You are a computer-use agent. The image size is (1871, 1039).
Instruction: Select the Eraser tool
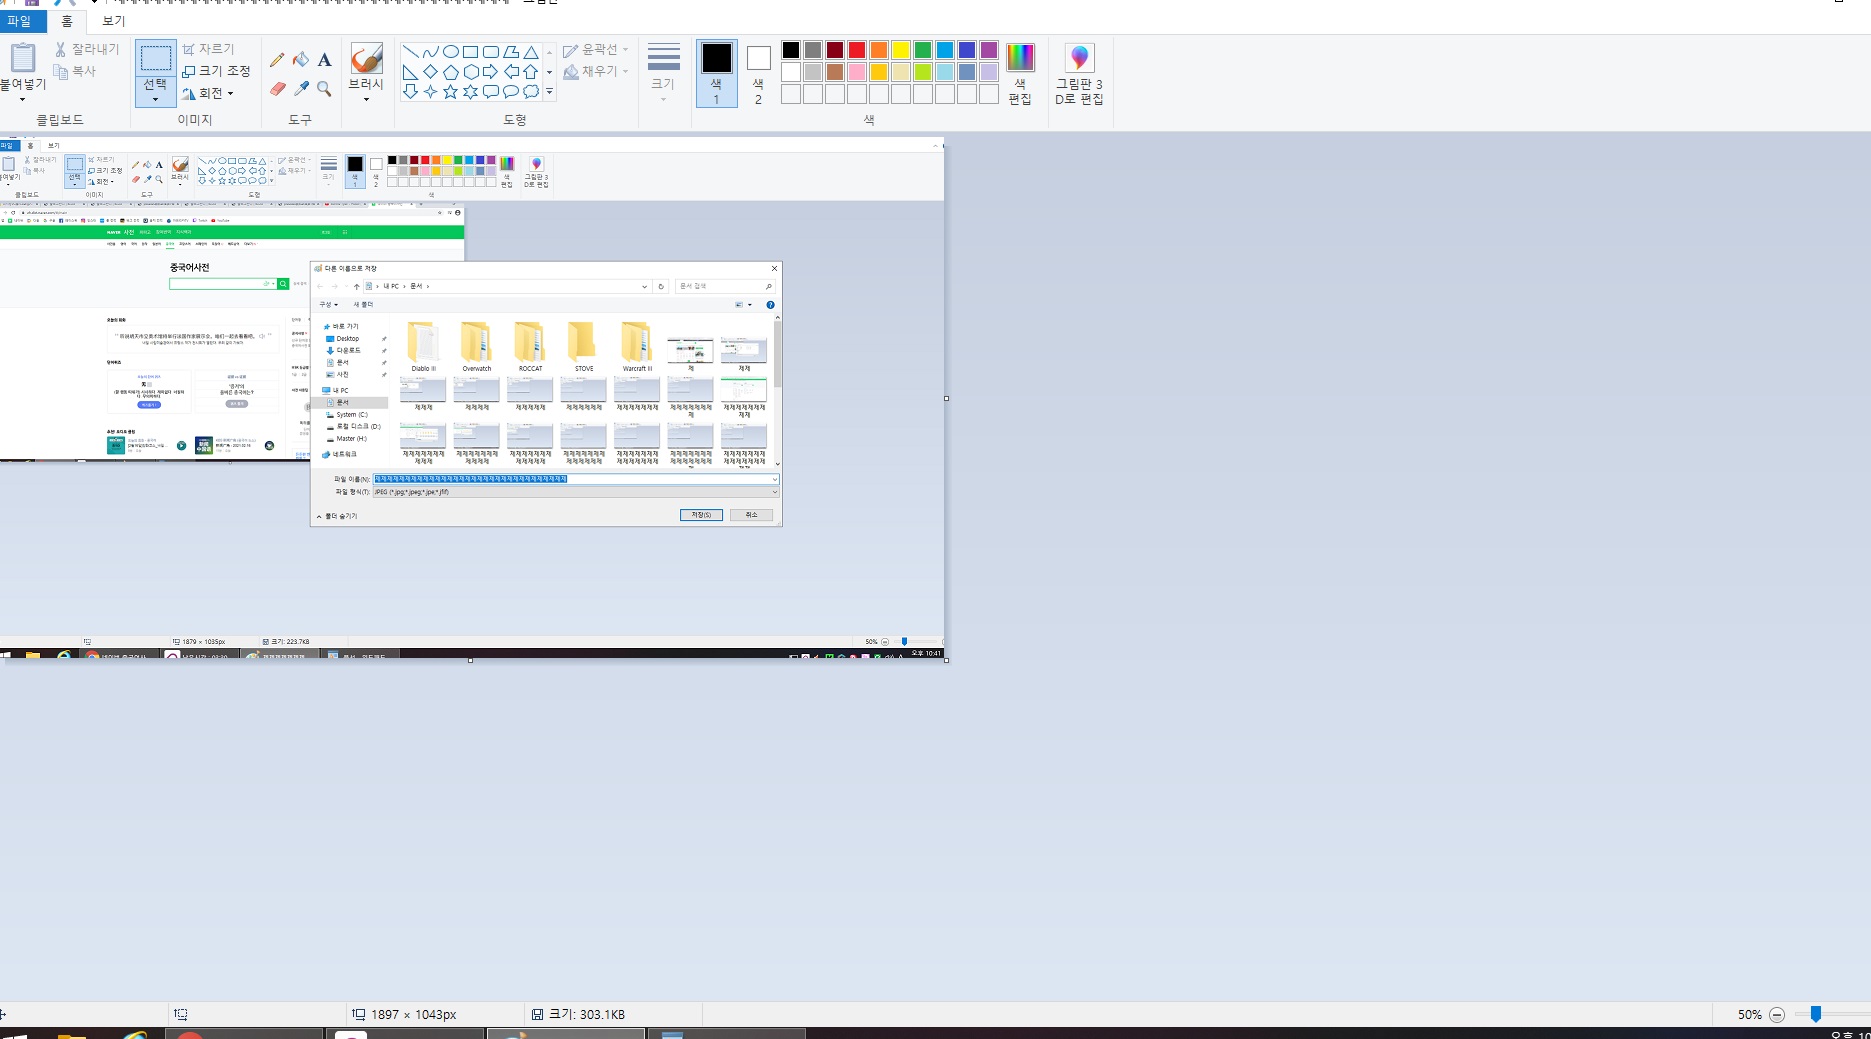277,89
